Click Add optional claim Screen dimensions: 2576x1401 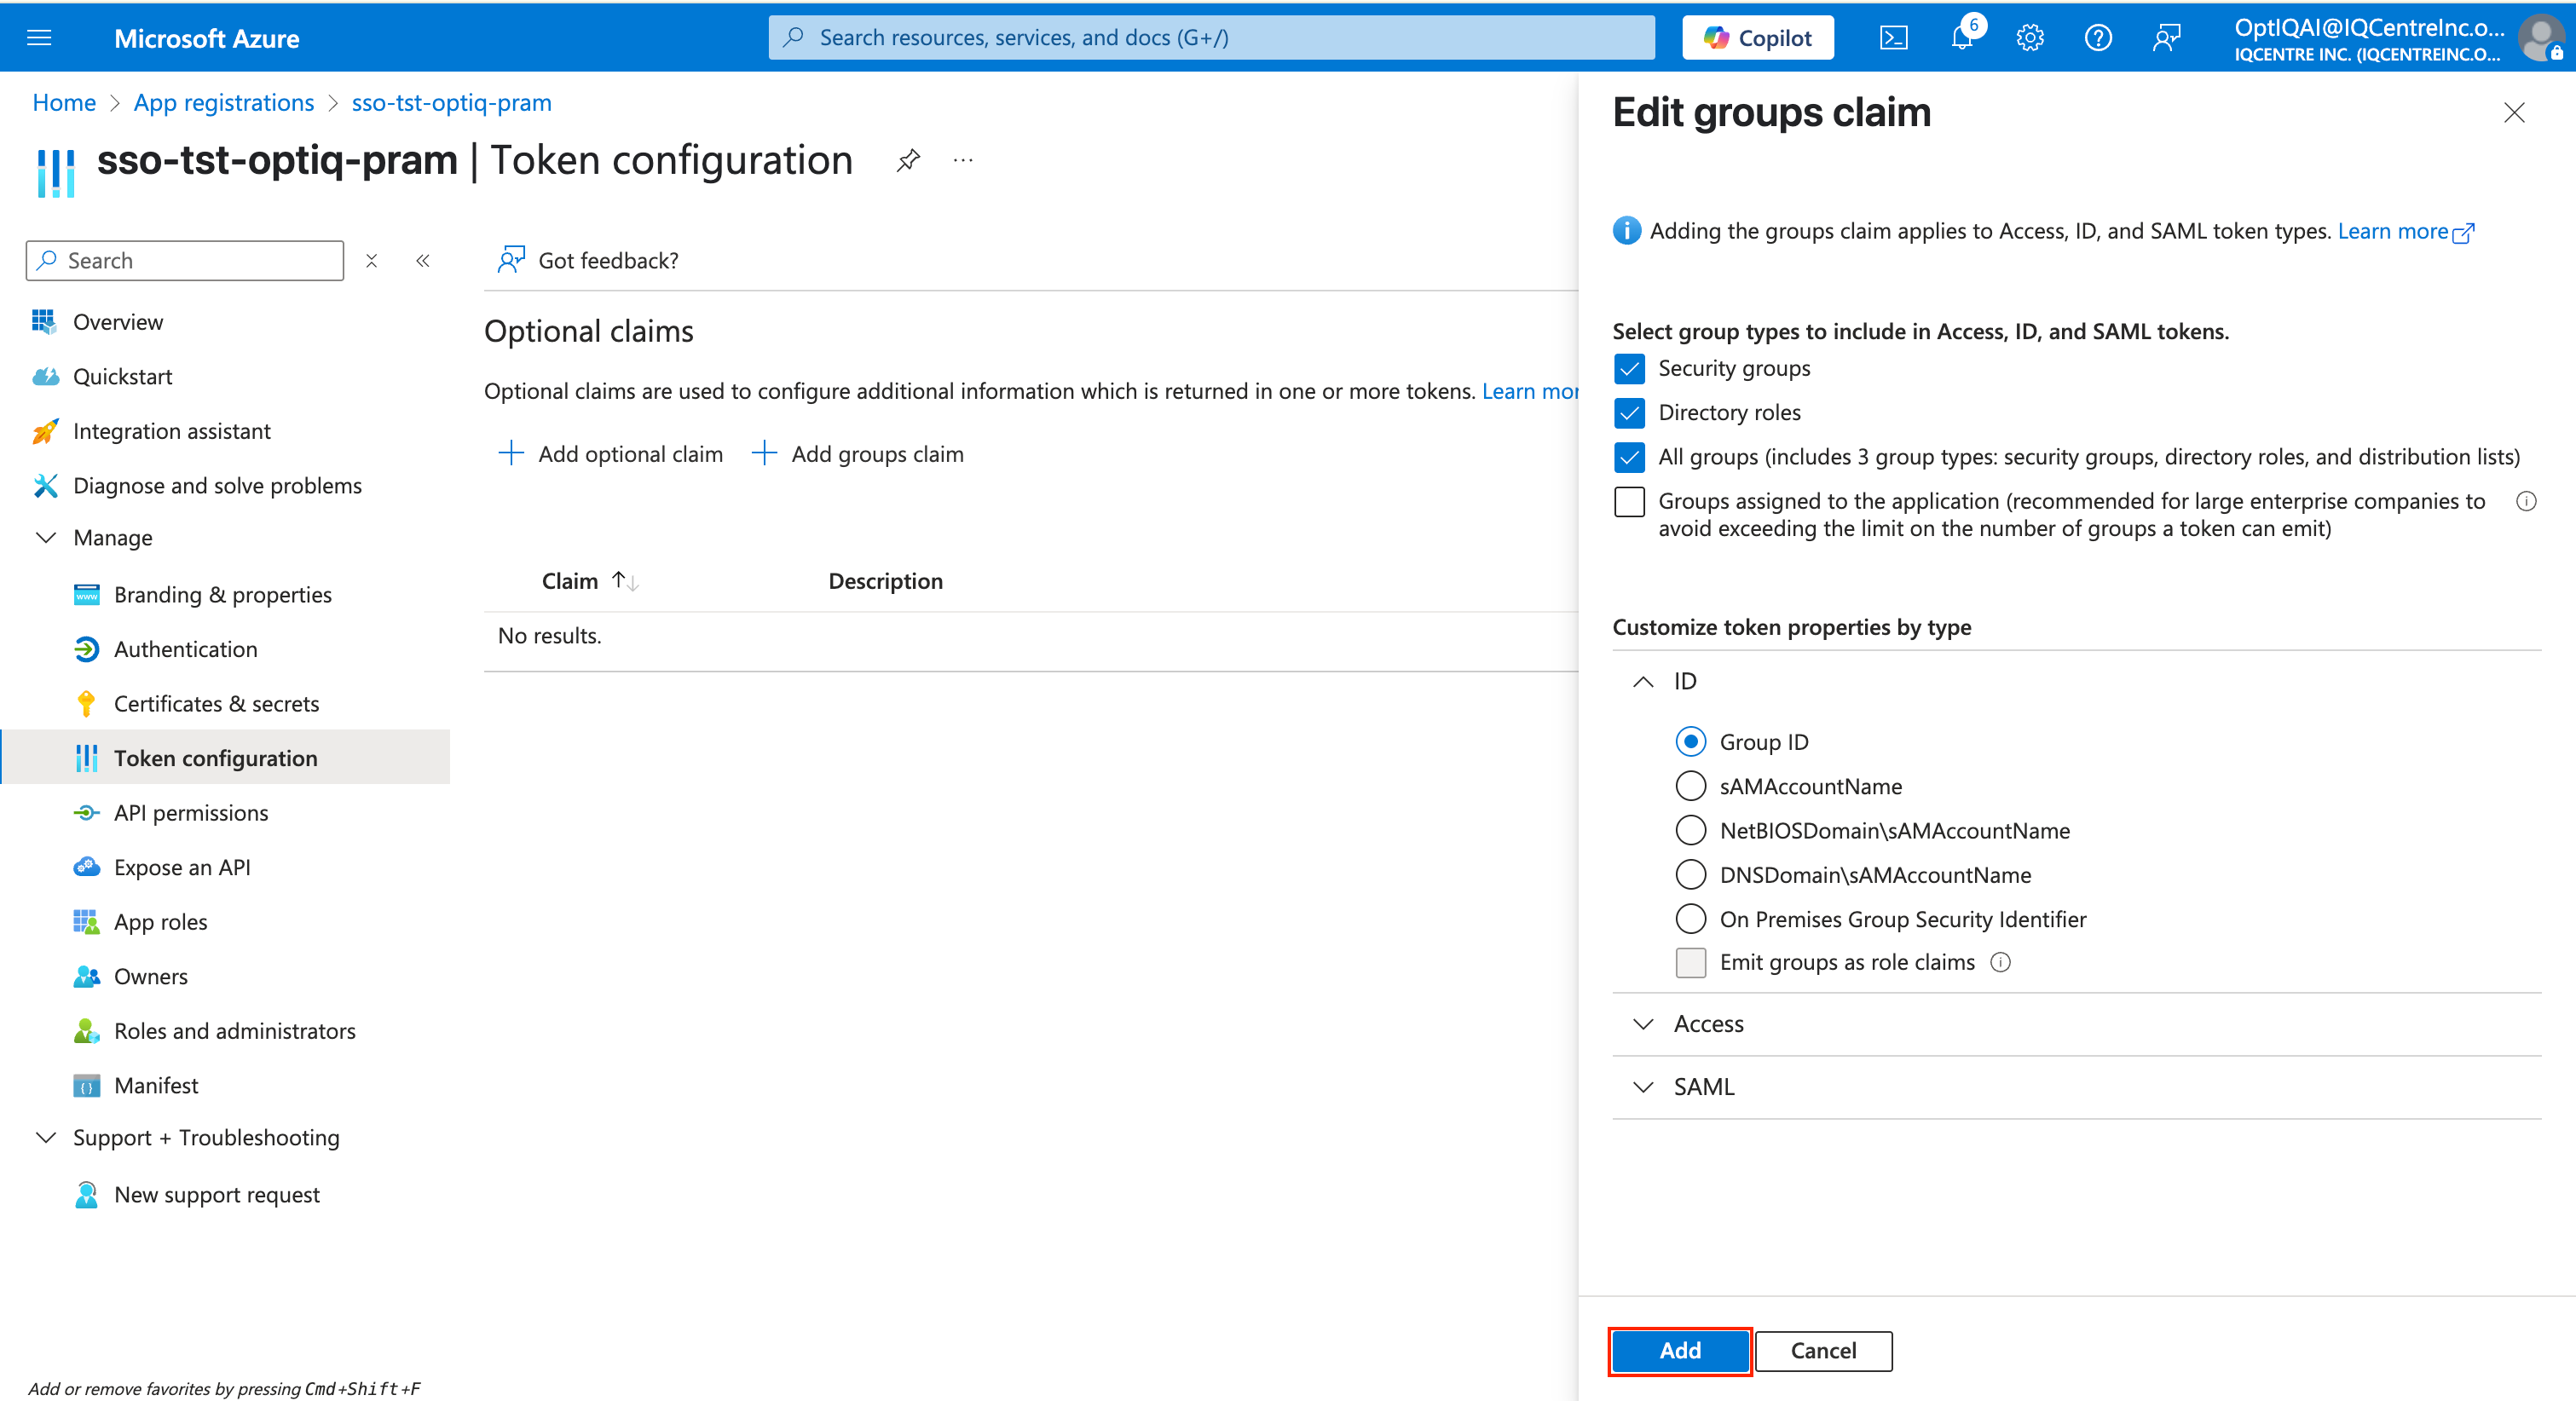coord(611,454)
